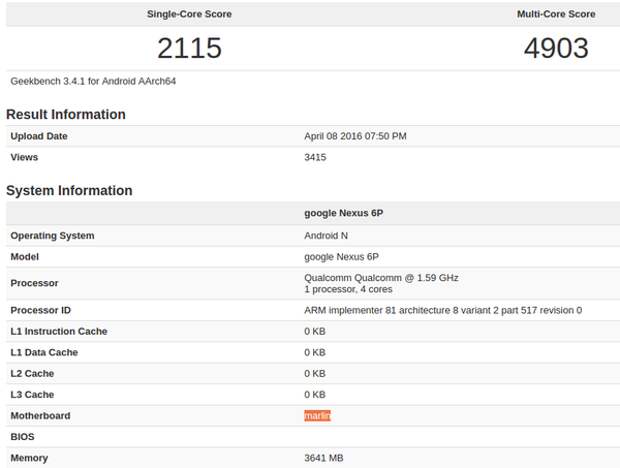The width and height of the screenshot is (620, 468).
Task: Click the Views label
Action: tap(25, 157)
